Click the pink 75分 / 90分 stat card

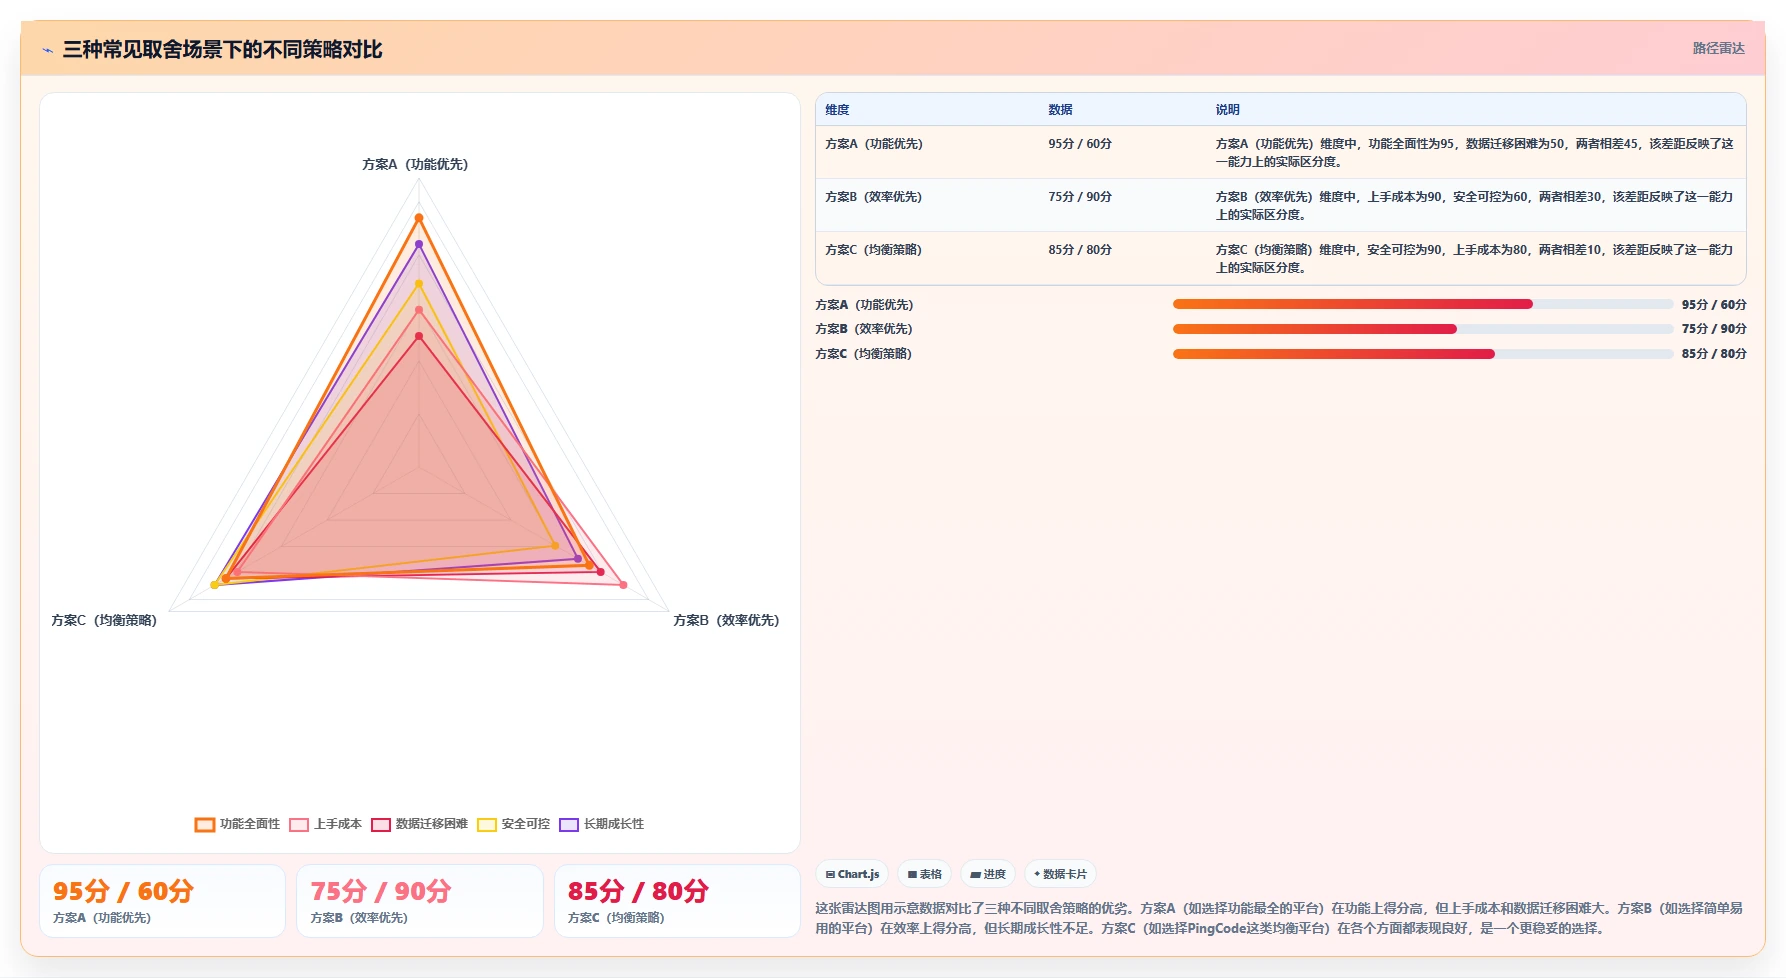click(x=420, y=901)
